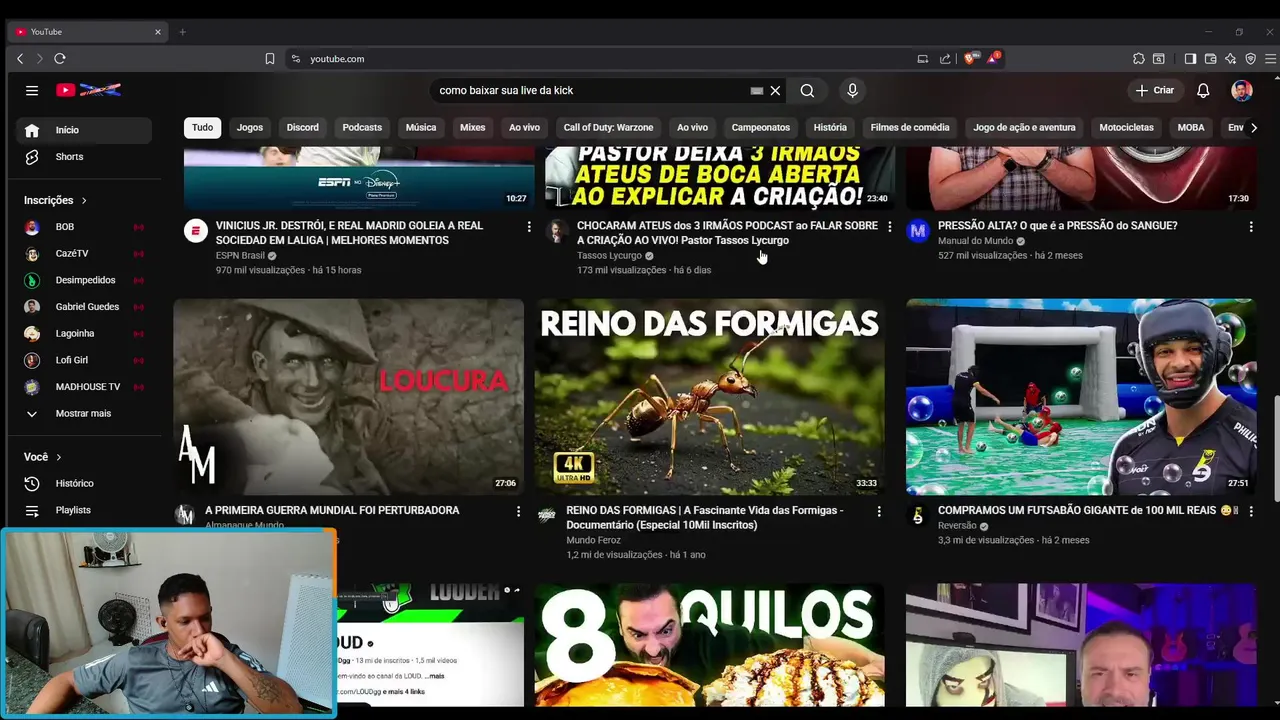
Task: Open Playlists in sidebar
Action: click(84, 510)
